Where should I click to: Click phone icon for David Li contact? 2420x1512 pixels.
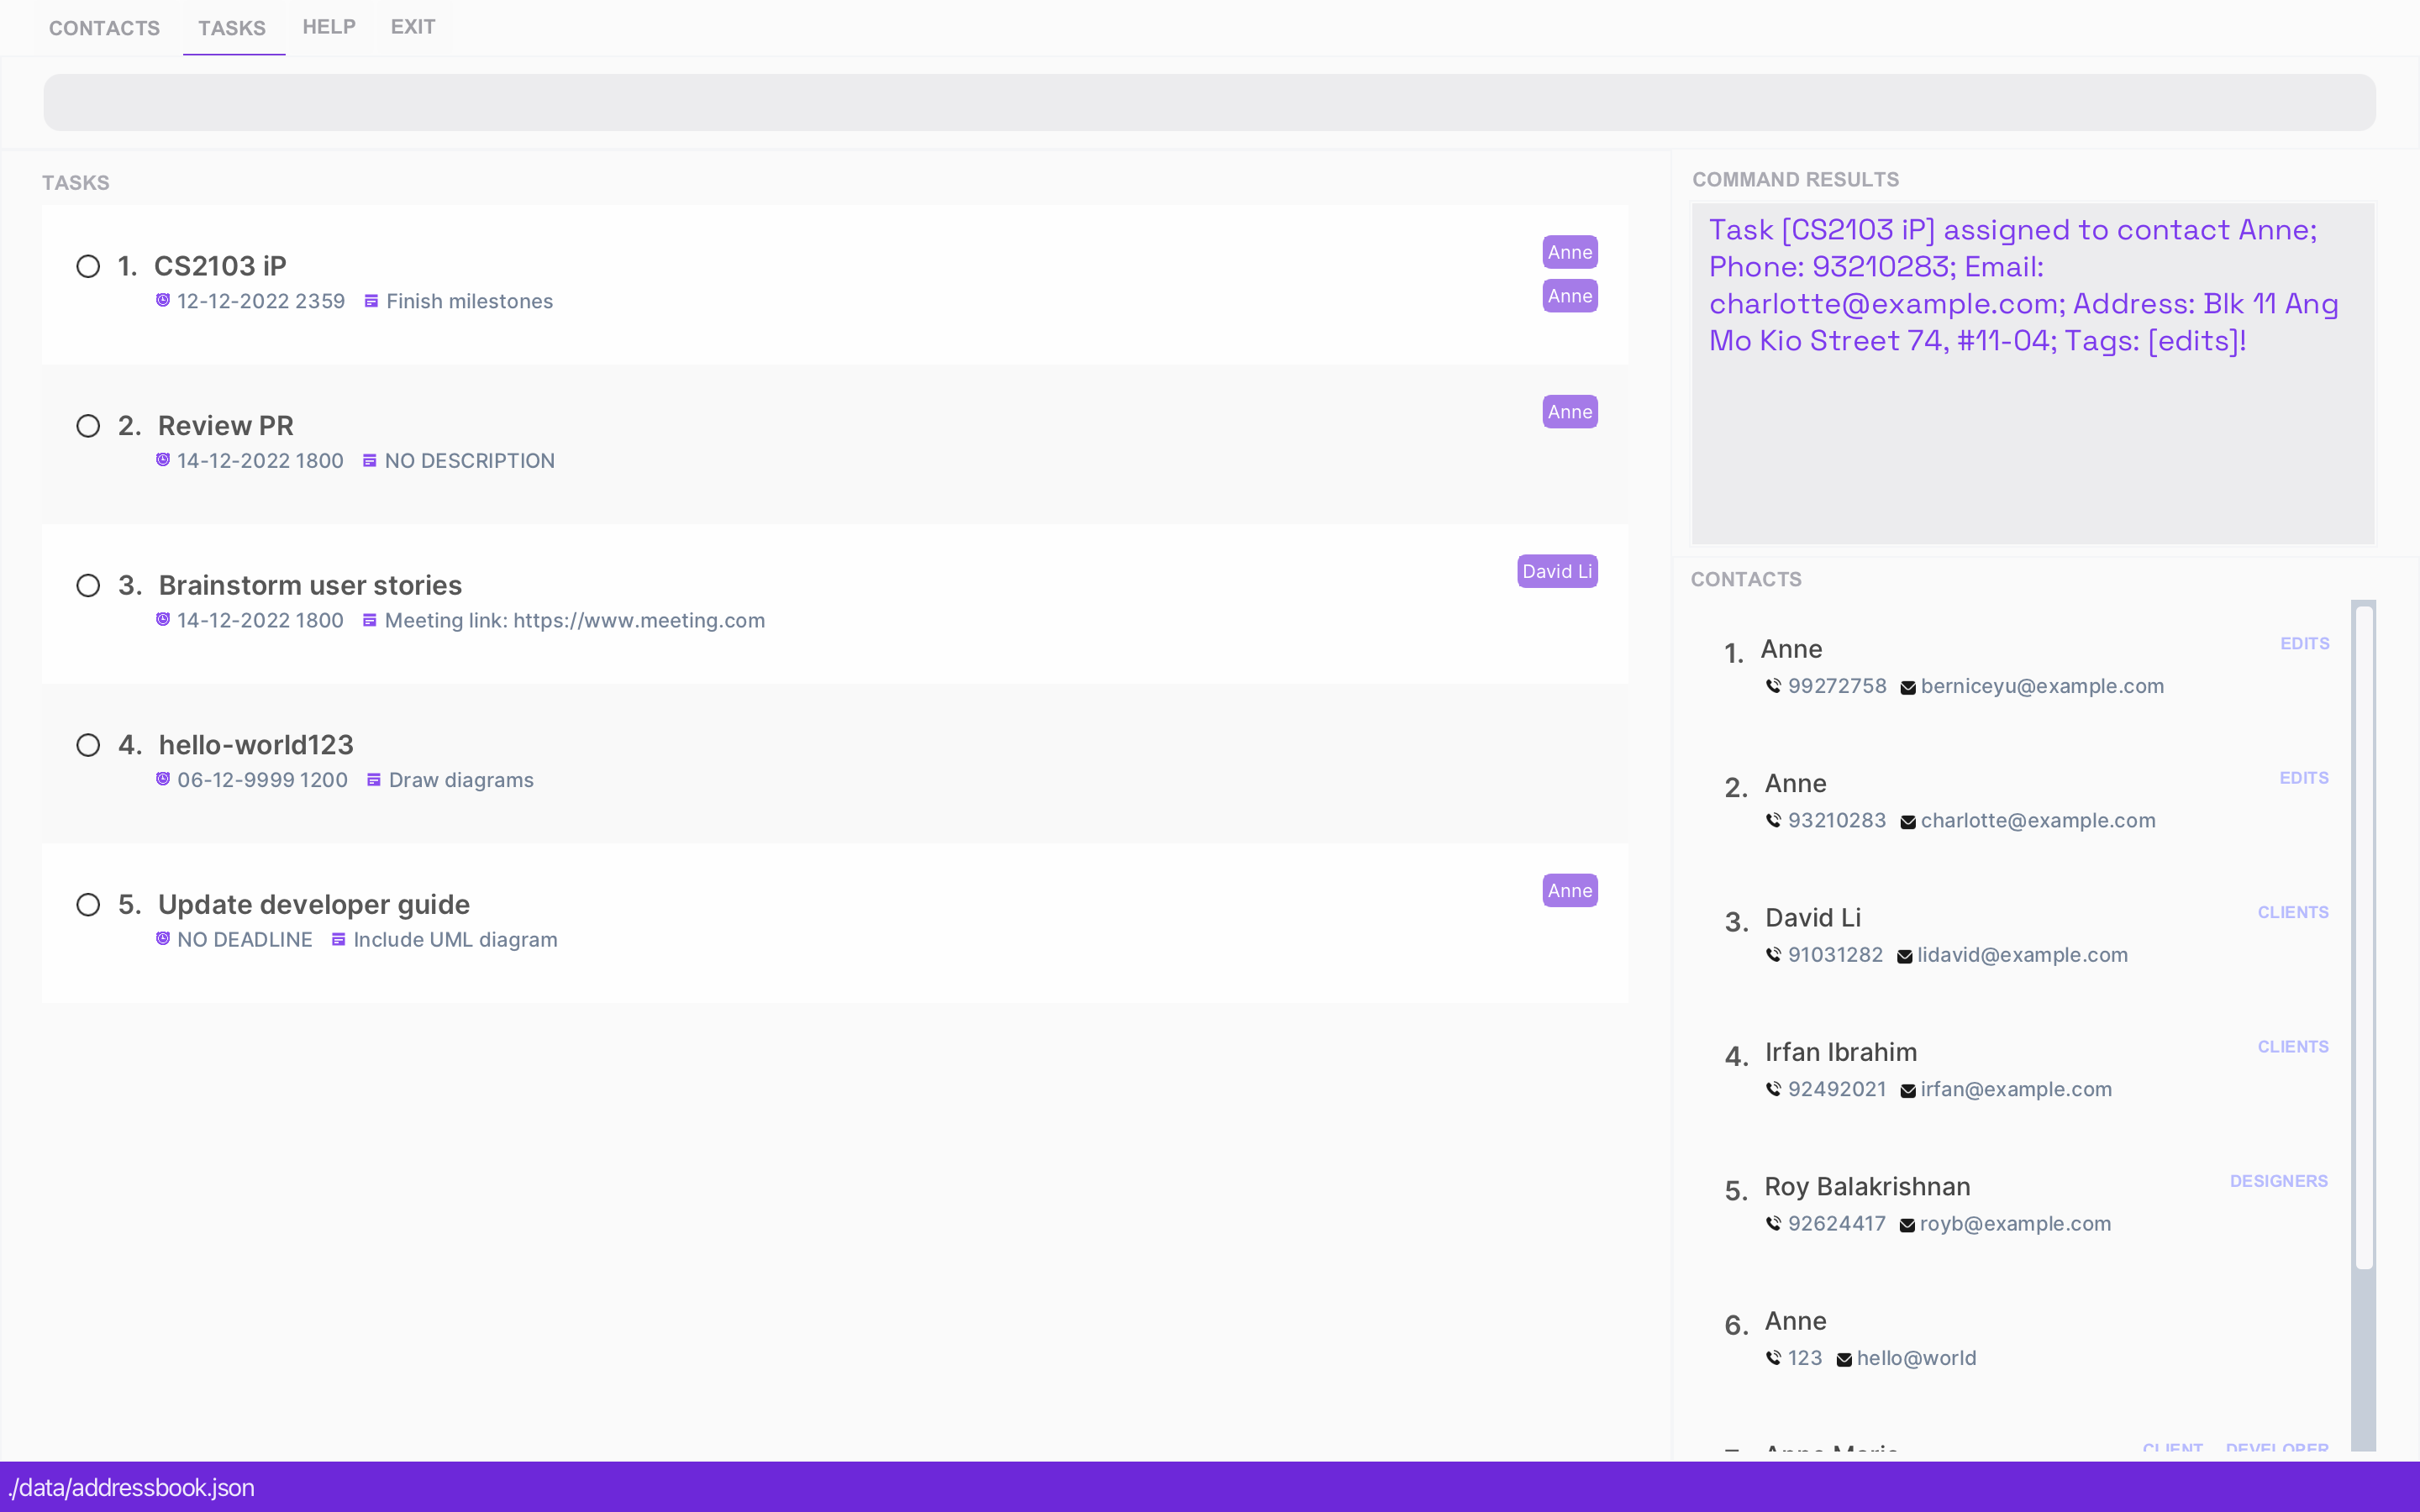click(x=1773, y=955)
